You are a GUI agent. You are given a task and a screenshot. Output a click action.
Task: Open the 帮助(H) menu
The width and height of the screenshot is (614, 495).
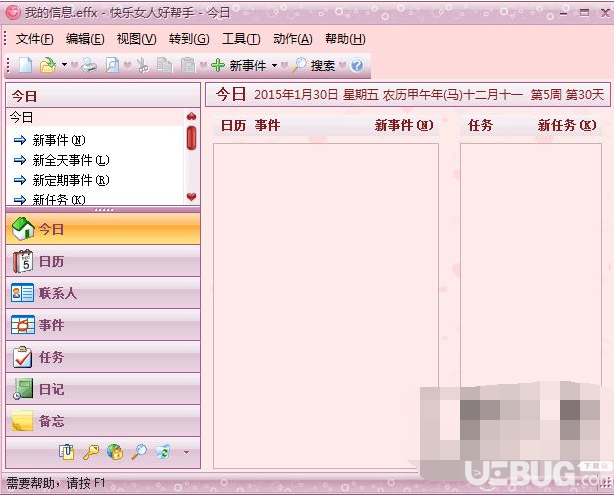(x=345, y=39)
